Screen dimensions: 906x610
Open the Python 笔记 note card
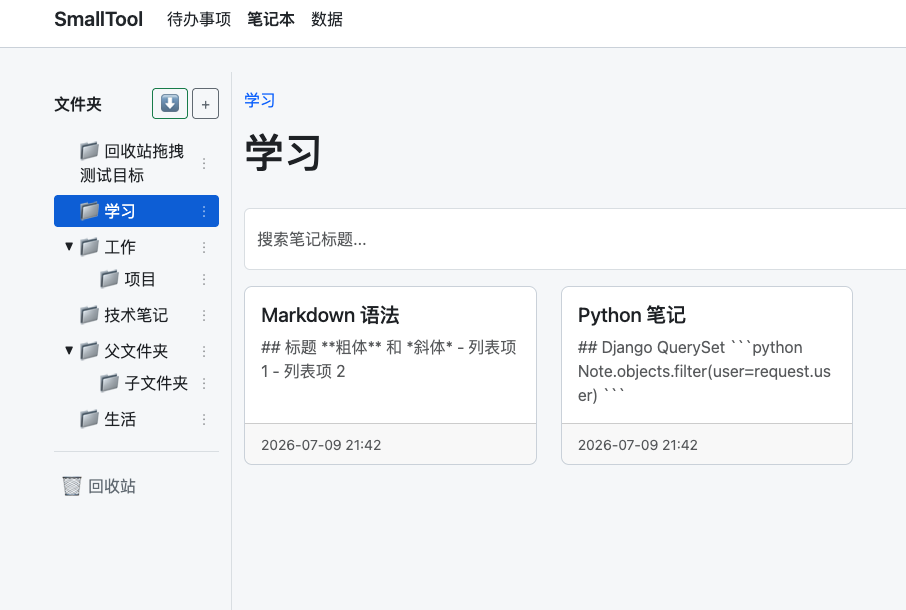[707, 375]
